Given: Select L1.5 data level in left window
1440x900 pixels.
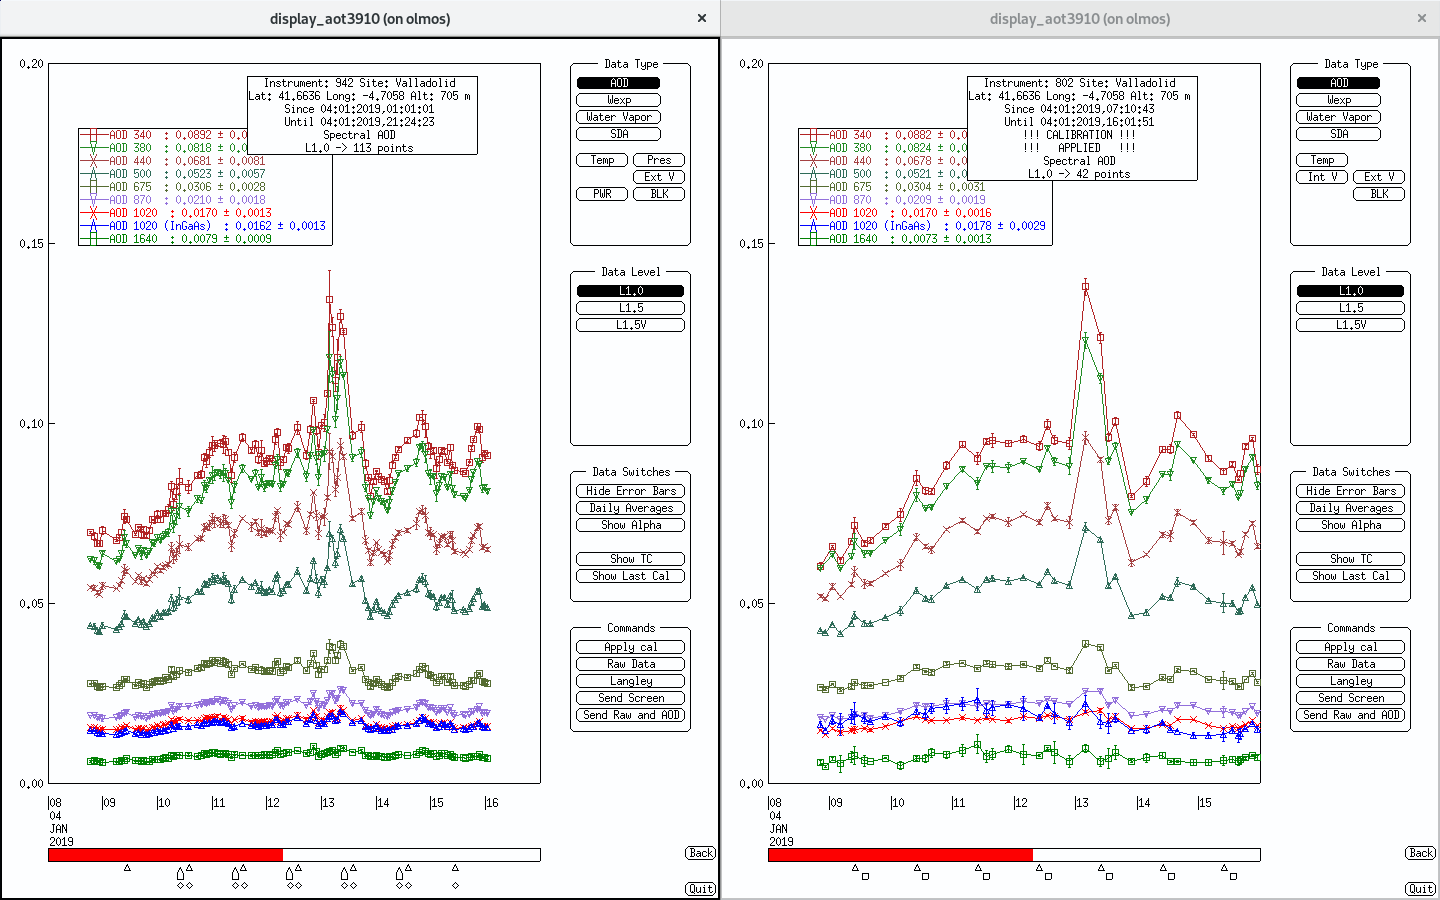Looking at the screenshot, I should click(630, 308).
